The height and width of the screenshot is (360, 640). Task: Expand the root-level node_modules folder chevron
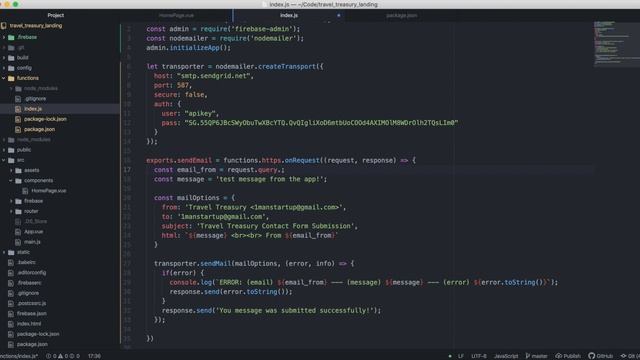click(x=4, y=140)
